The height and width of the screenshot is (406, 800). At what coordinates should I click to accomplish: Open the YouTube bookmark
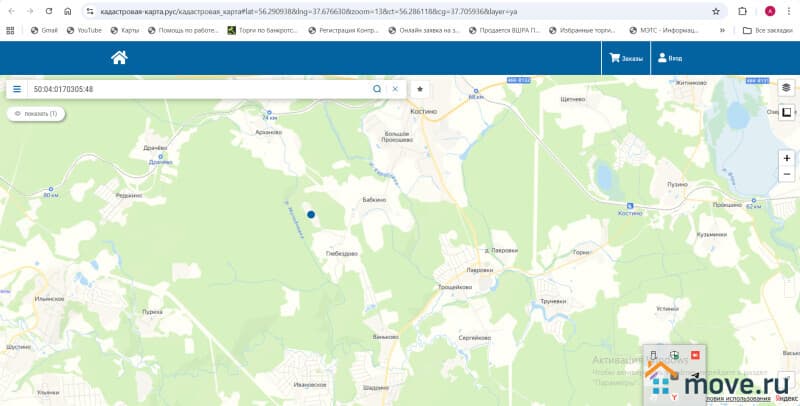pos(84,30)
